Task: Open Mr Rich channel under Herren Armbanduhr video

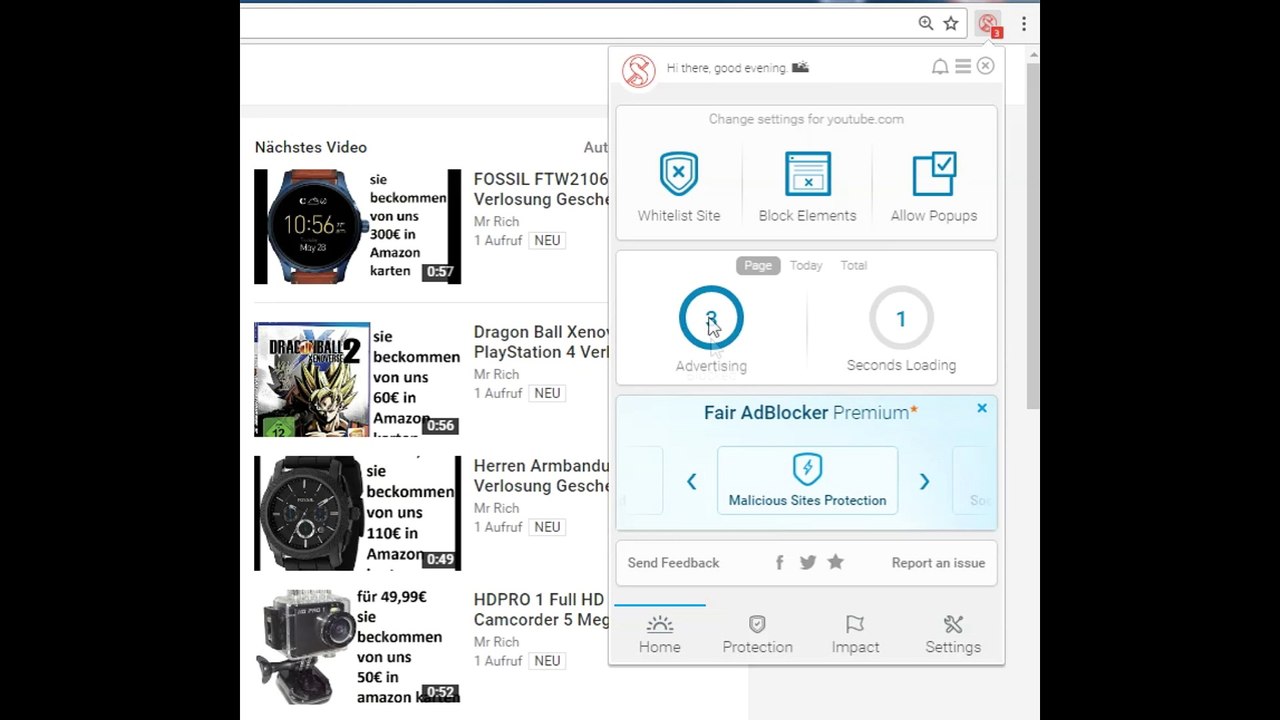Action: click(496, 508)
